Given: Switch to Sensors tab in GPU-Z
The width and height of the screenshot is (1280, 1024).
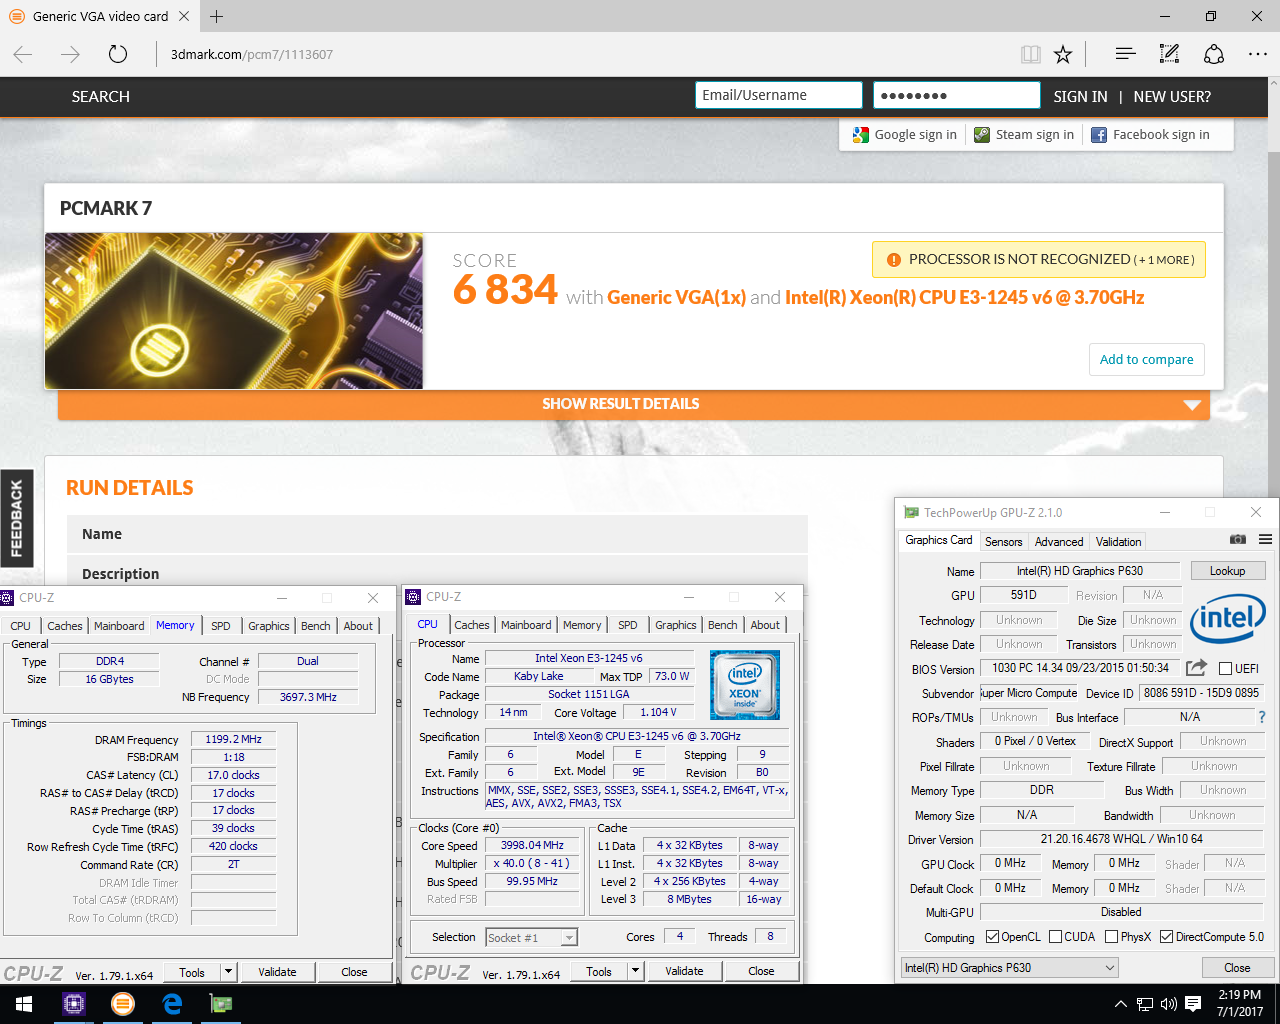Looking at the screenshot, I should click(1003, 542).
